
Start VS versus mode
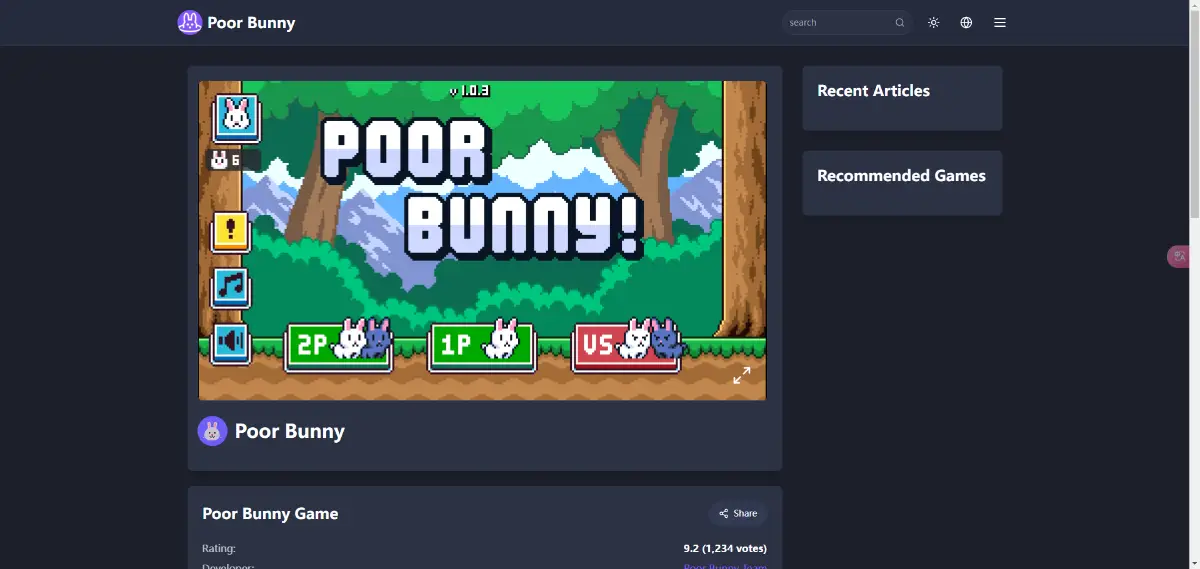(627, 345)
